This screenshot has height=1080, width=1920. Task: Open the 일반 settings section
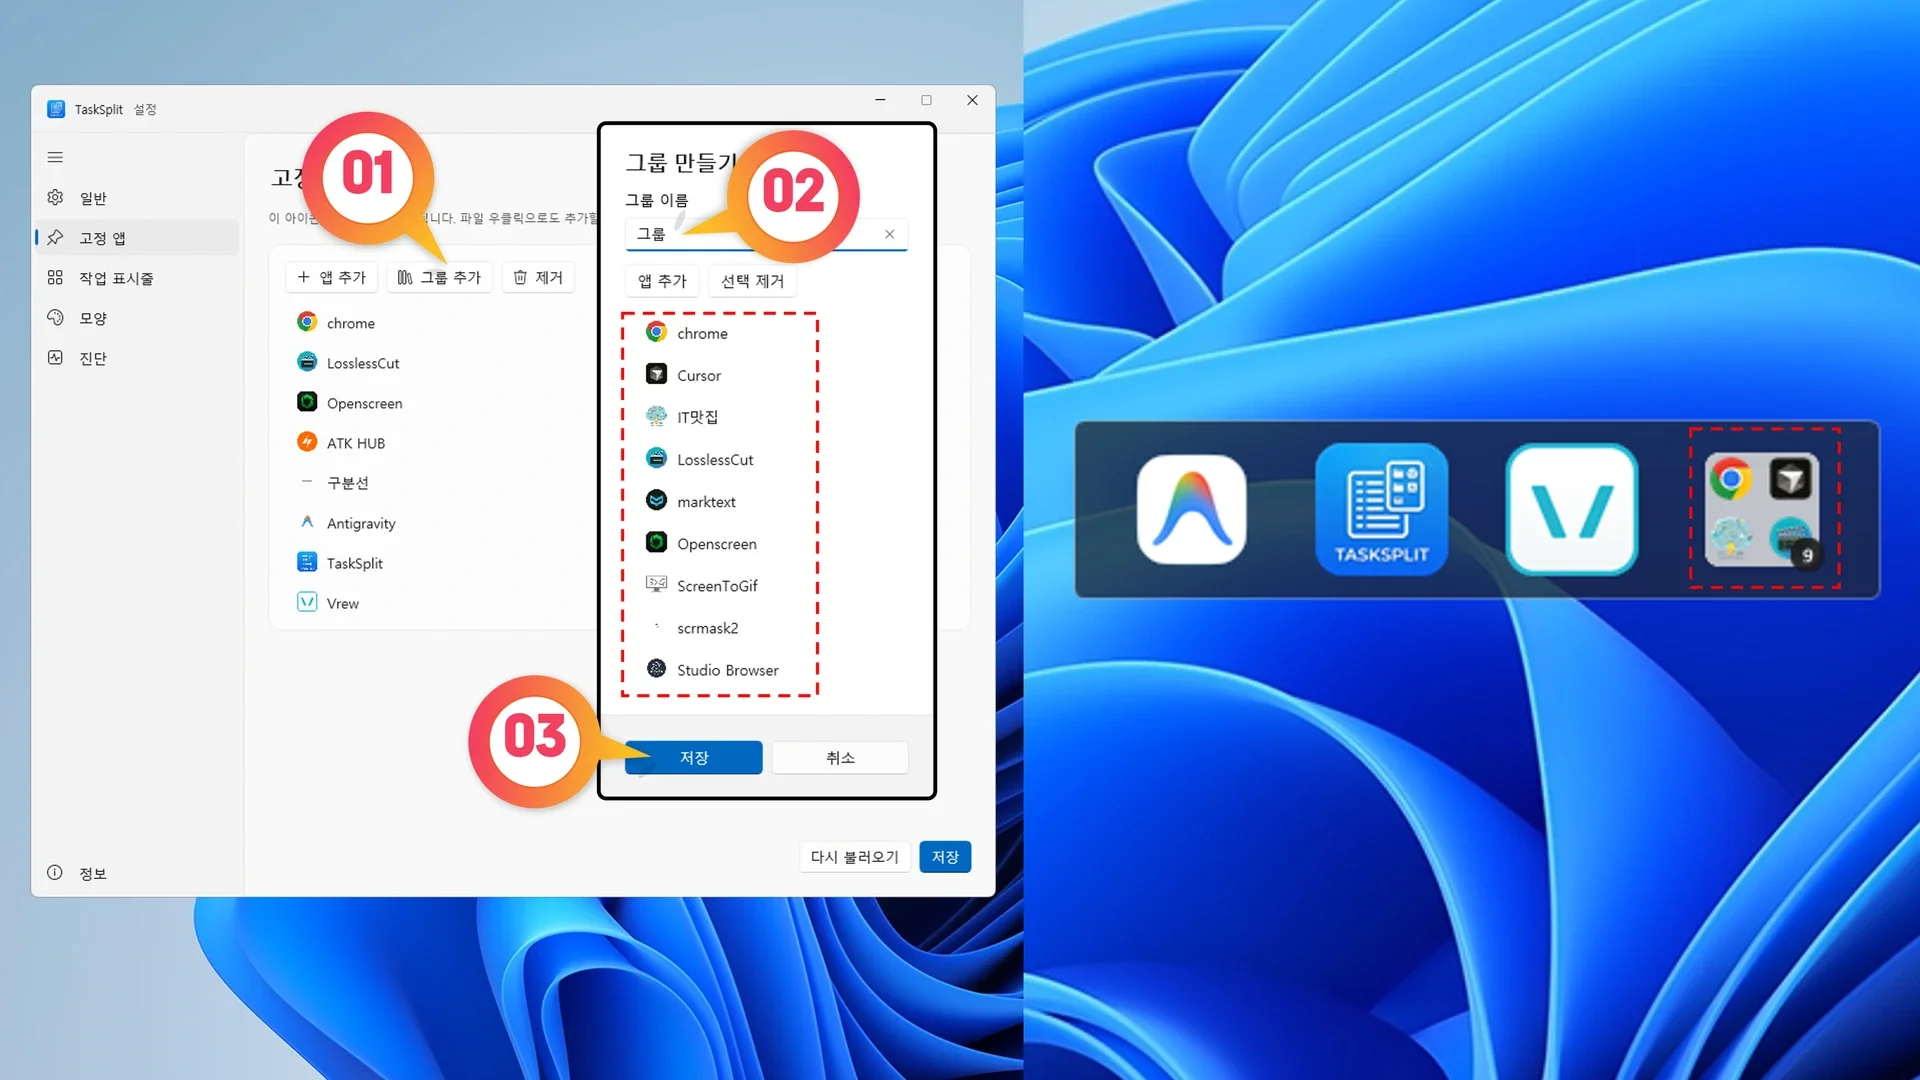[137, 198]
